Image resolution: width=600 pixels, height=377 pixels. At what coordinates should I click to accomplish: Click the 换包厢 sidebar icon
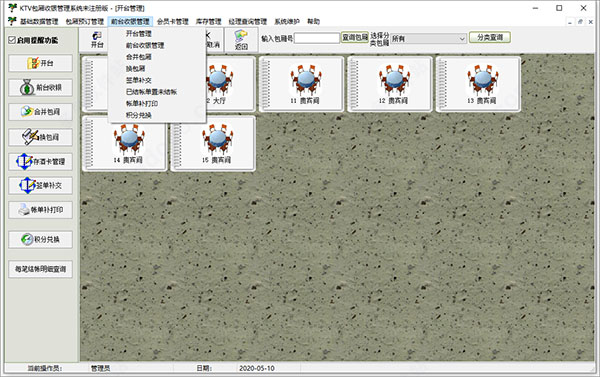(x=30, y=137)
